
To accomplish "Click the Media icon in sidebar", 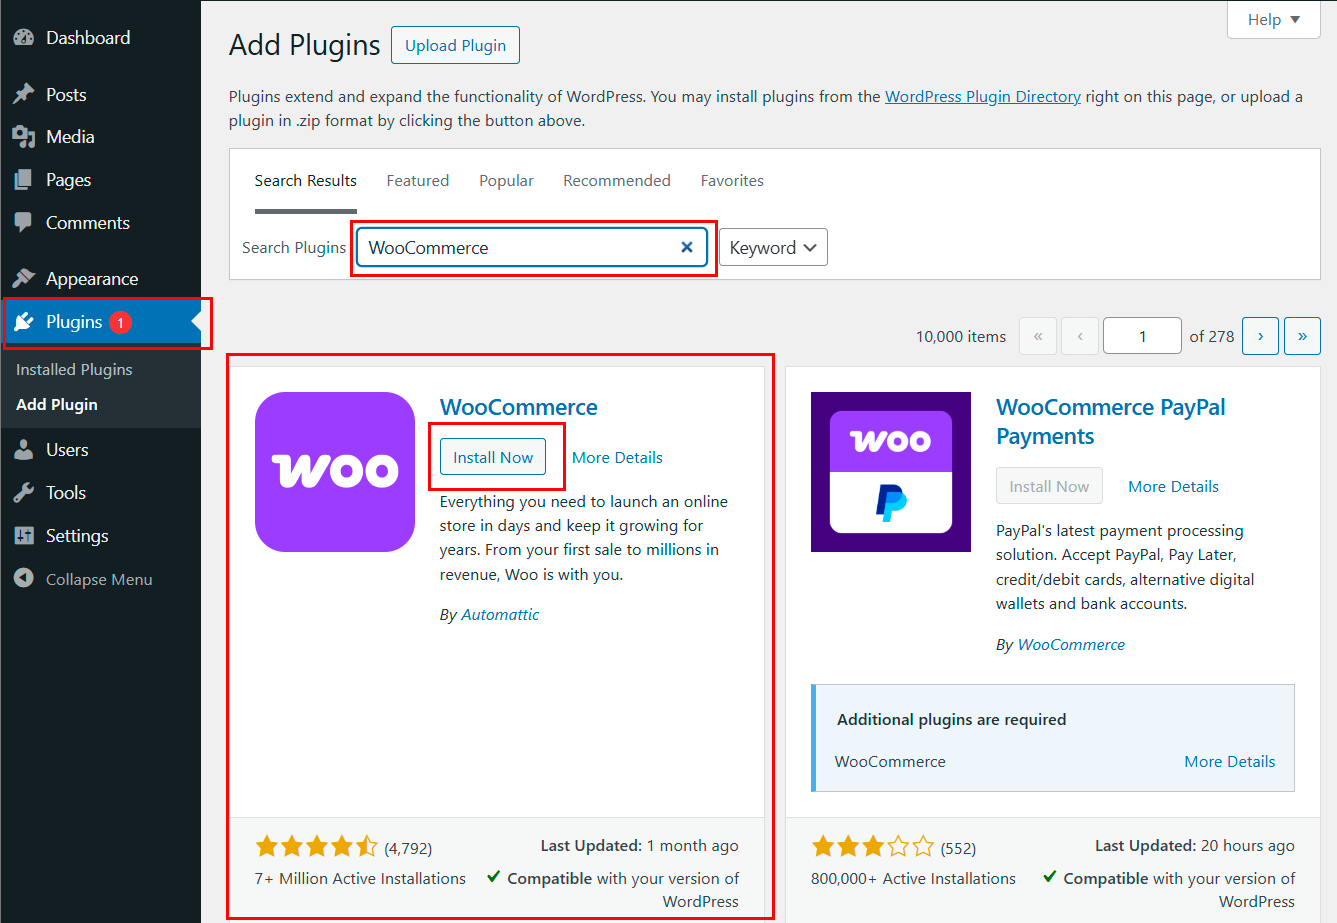I will (24, 137).
